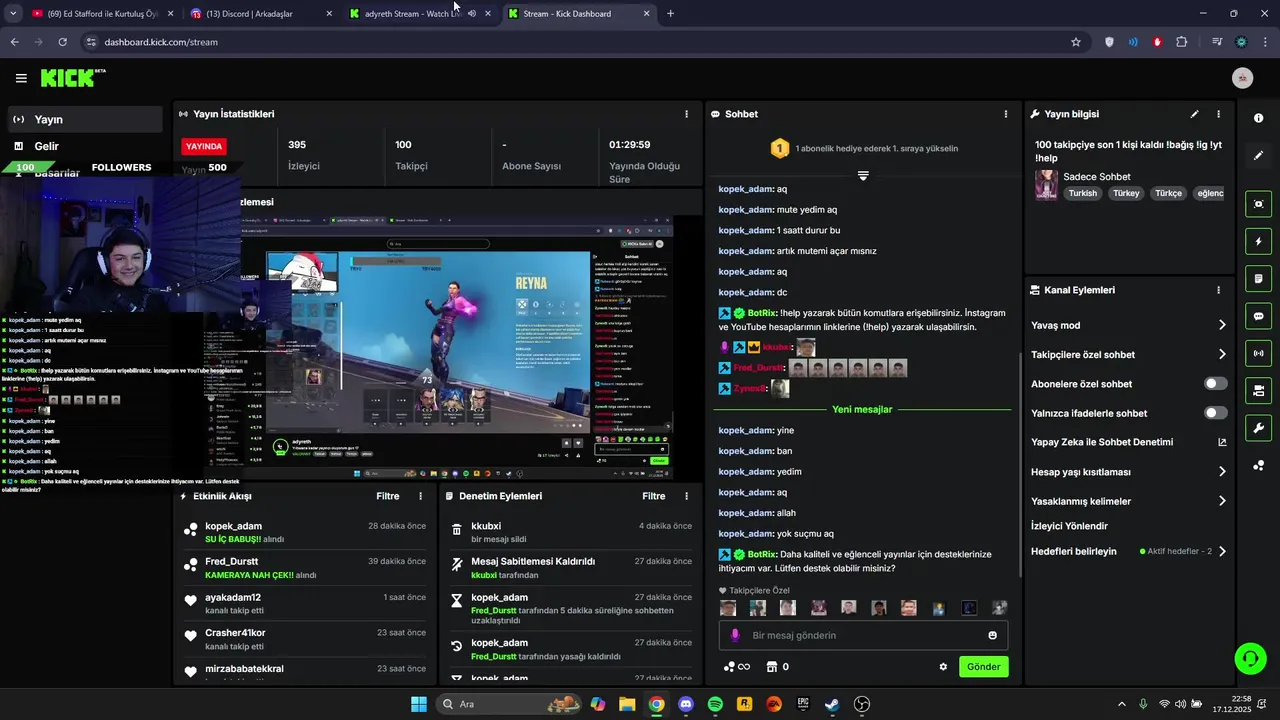Open the Kanal Eylemleri three-dot menu
1280x720 pixels.
(x=1218, y=290)
